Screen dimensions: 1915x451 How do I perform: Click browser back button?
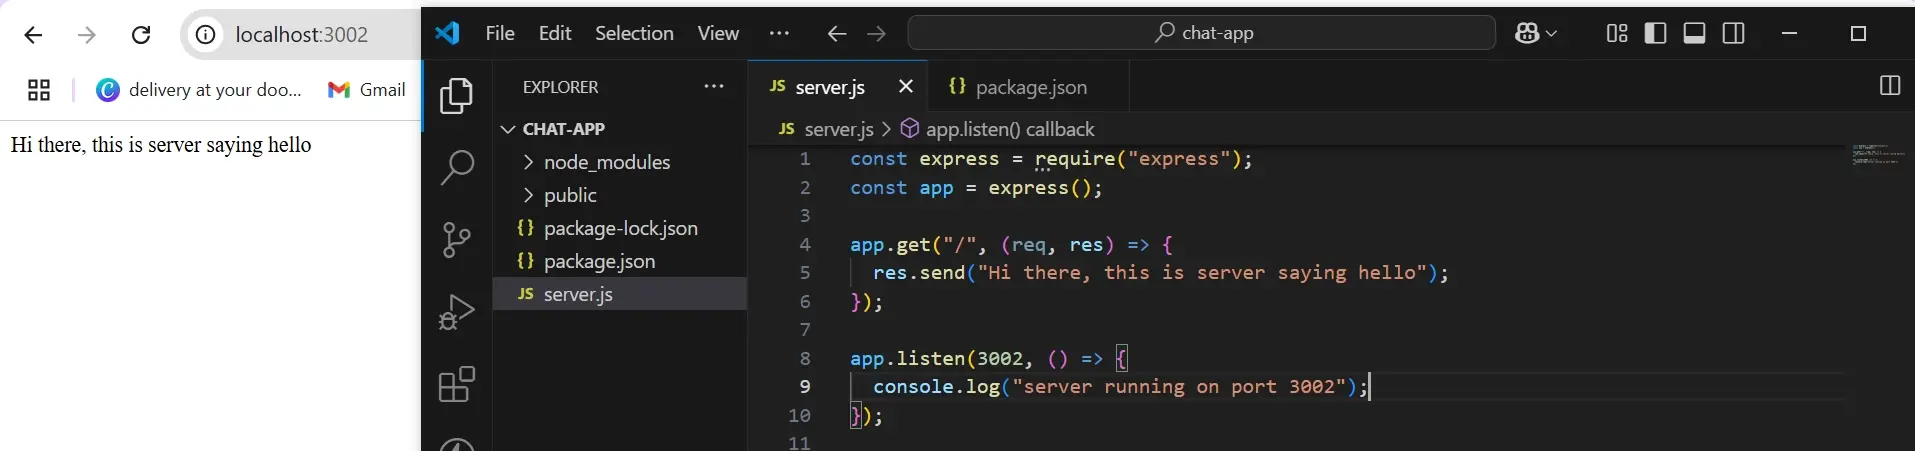pyautogui.click(x=33, y=35)
